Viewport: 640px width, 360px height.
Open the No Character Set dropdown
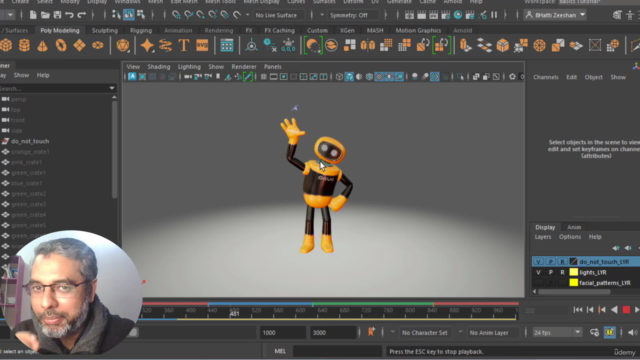click(424, 333)
